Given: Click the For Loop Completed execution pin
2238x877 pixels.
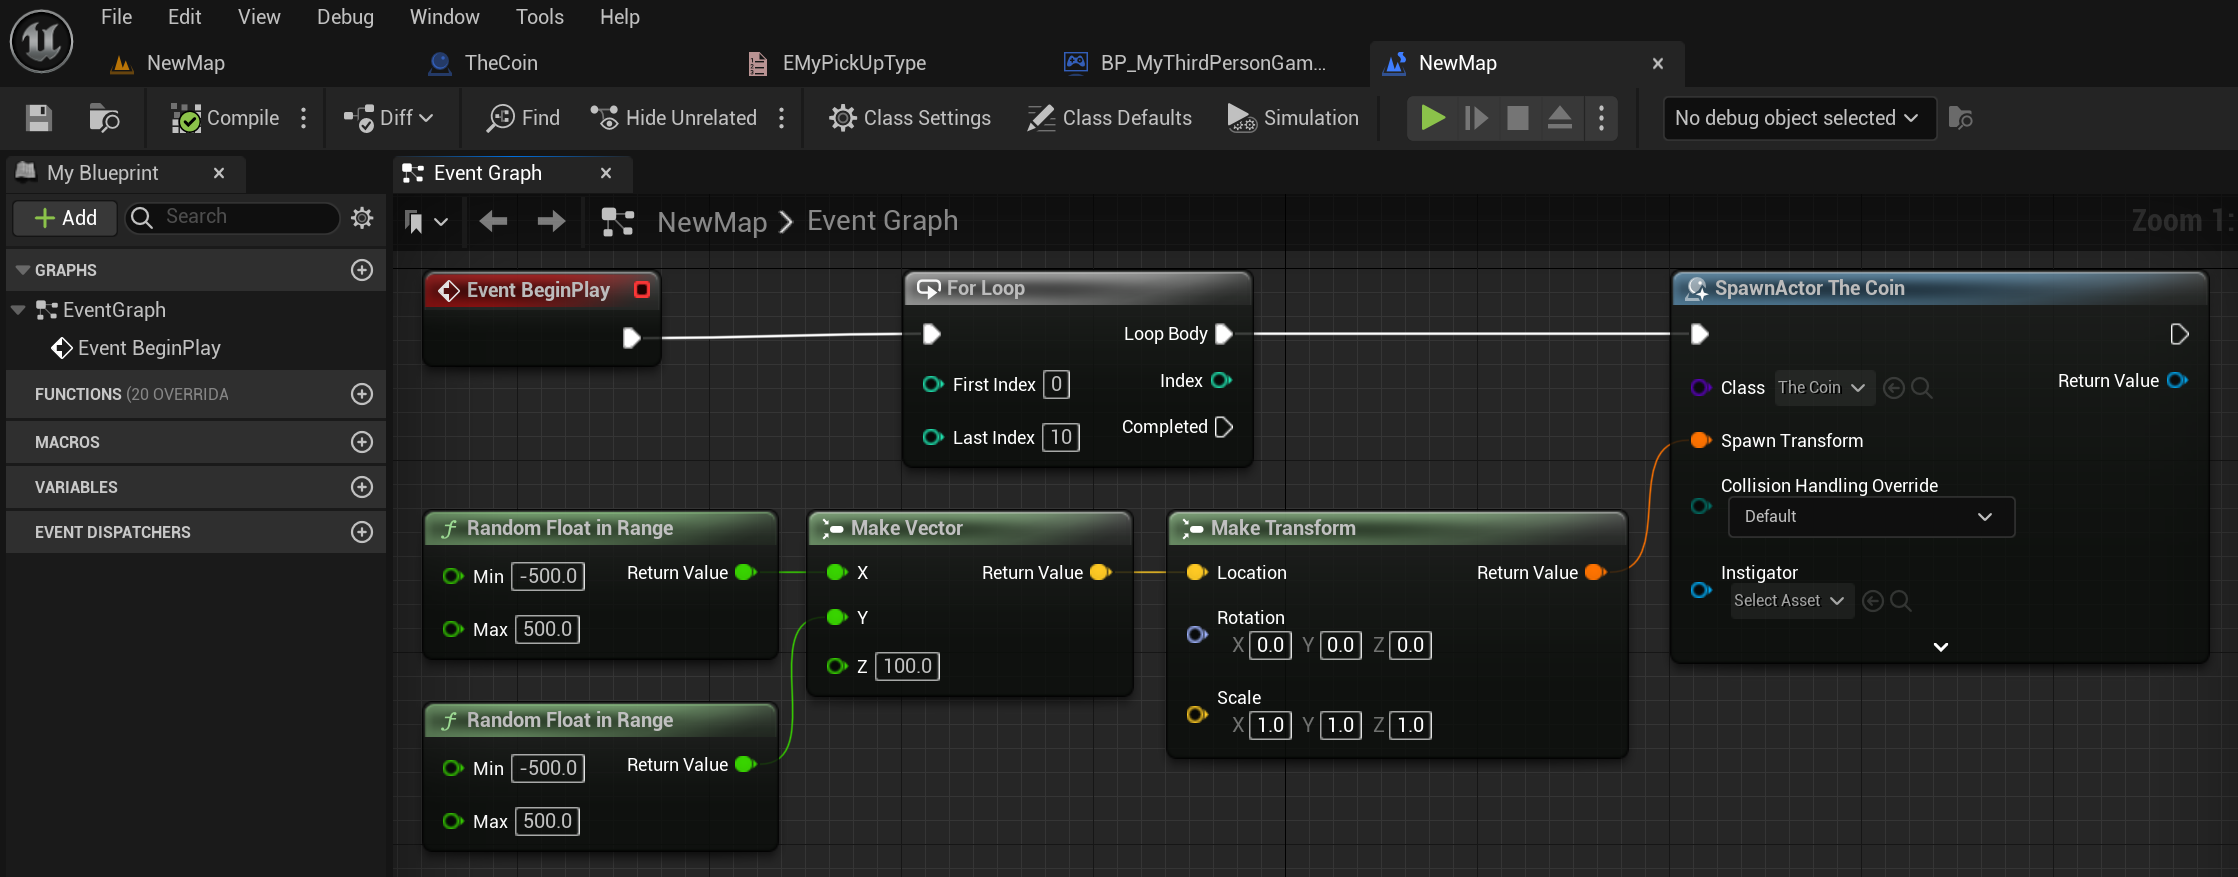Looking at the screenshot, I should [1224, 427].
